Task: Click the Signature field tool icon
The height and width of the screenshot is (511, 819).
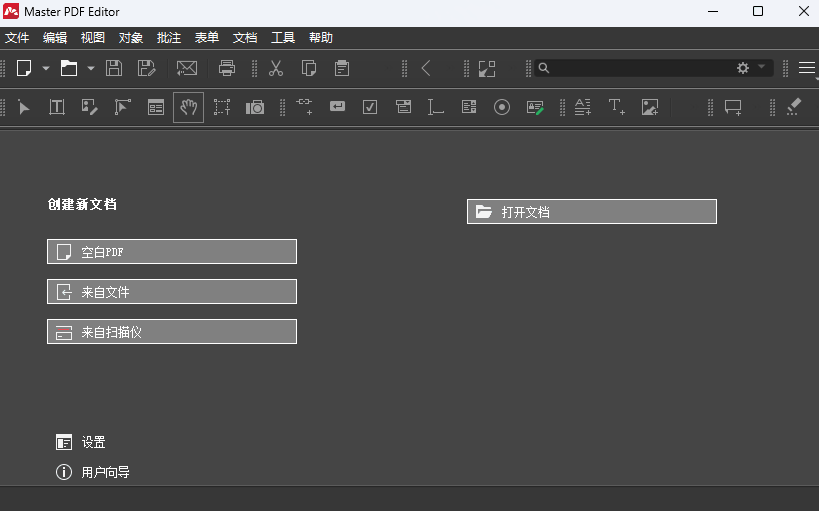Action: (x=535, y=108)
